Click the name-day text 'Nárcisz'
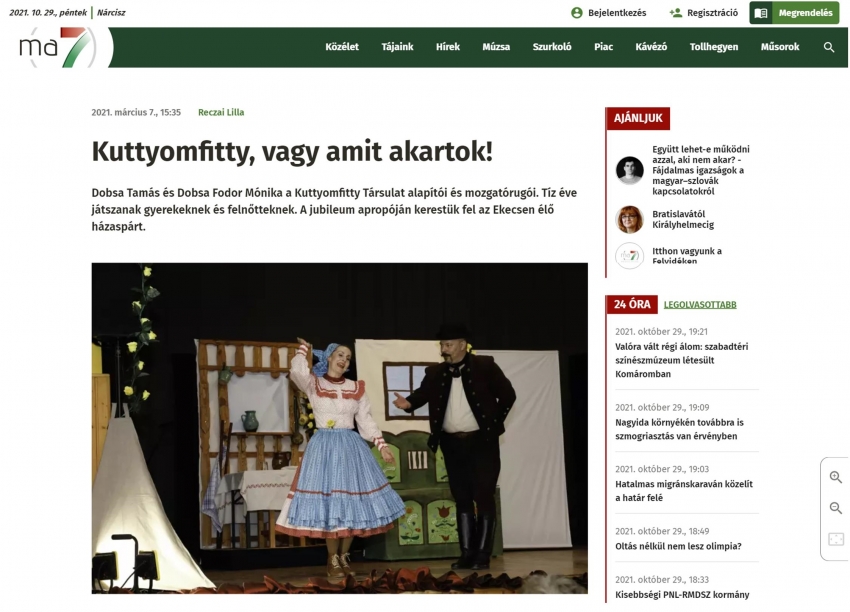 coord(111,12)
